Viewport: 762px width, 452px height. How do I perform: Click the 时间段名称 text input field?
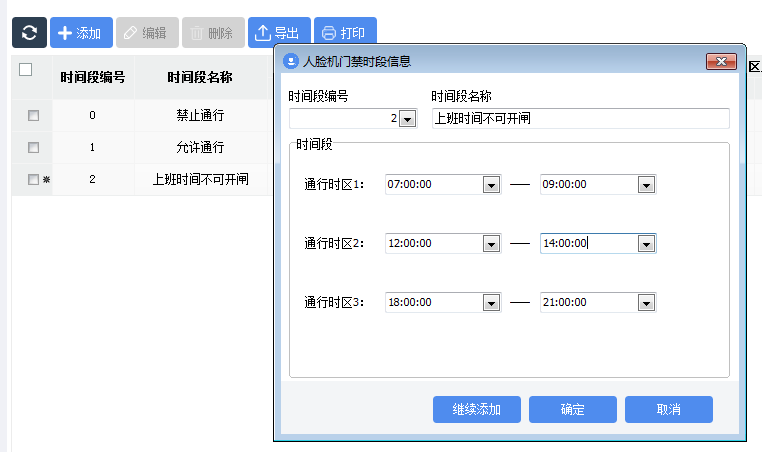(x=581, y=118)
